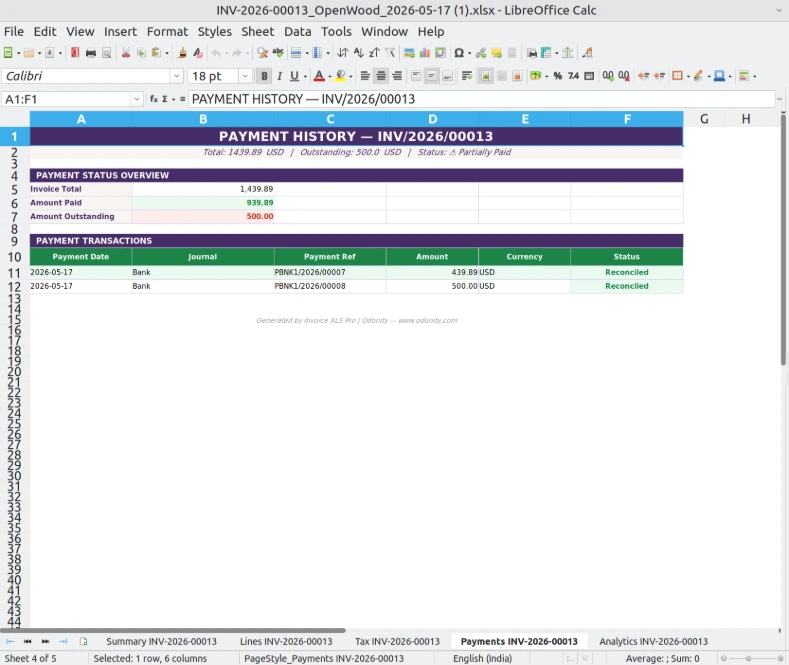Toggle Italic formatting button
789x665 pixels.
pyautogui.click(x=279, y=76)
